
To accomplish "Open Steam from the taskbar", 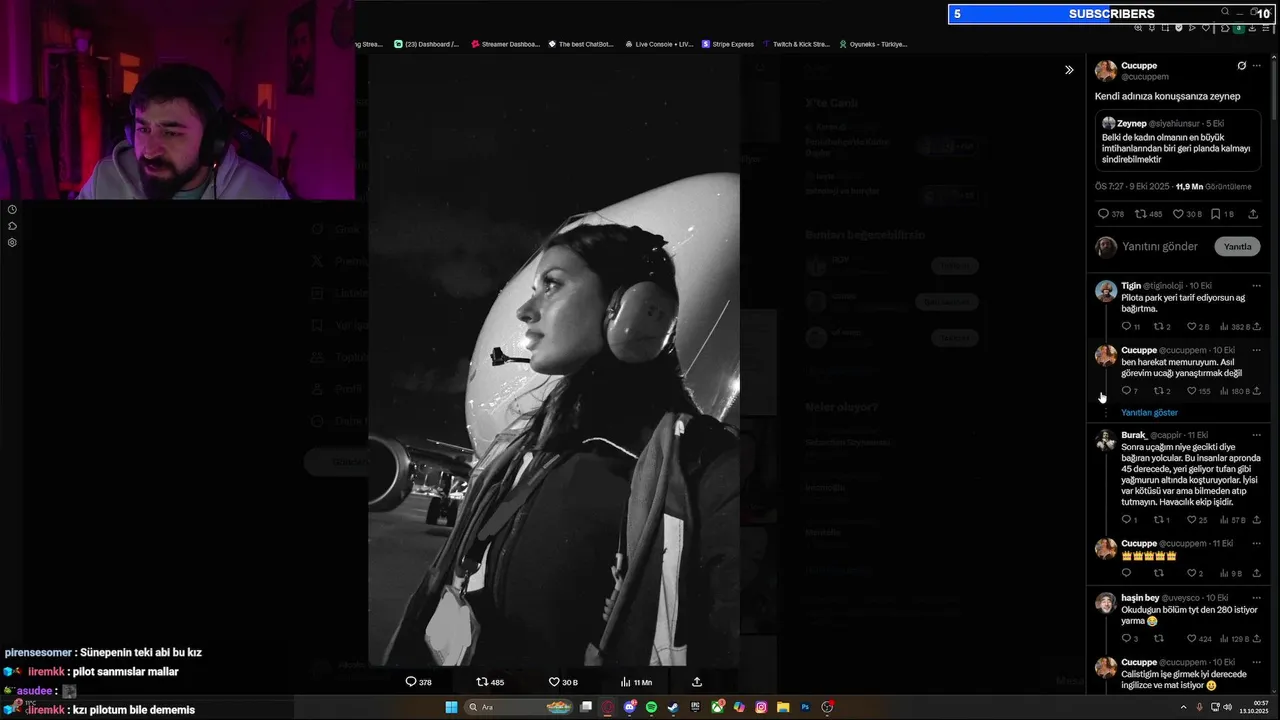I will pos(673,707).
